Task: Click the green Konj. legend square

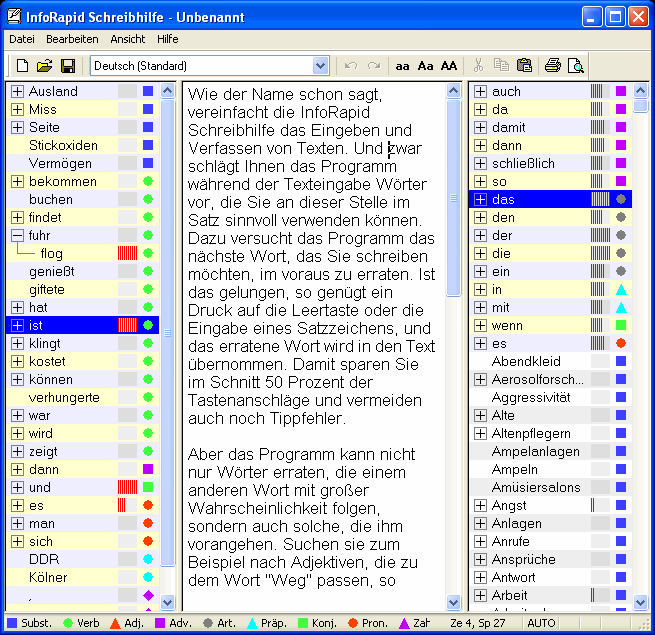Action: [x=303, y=623]
